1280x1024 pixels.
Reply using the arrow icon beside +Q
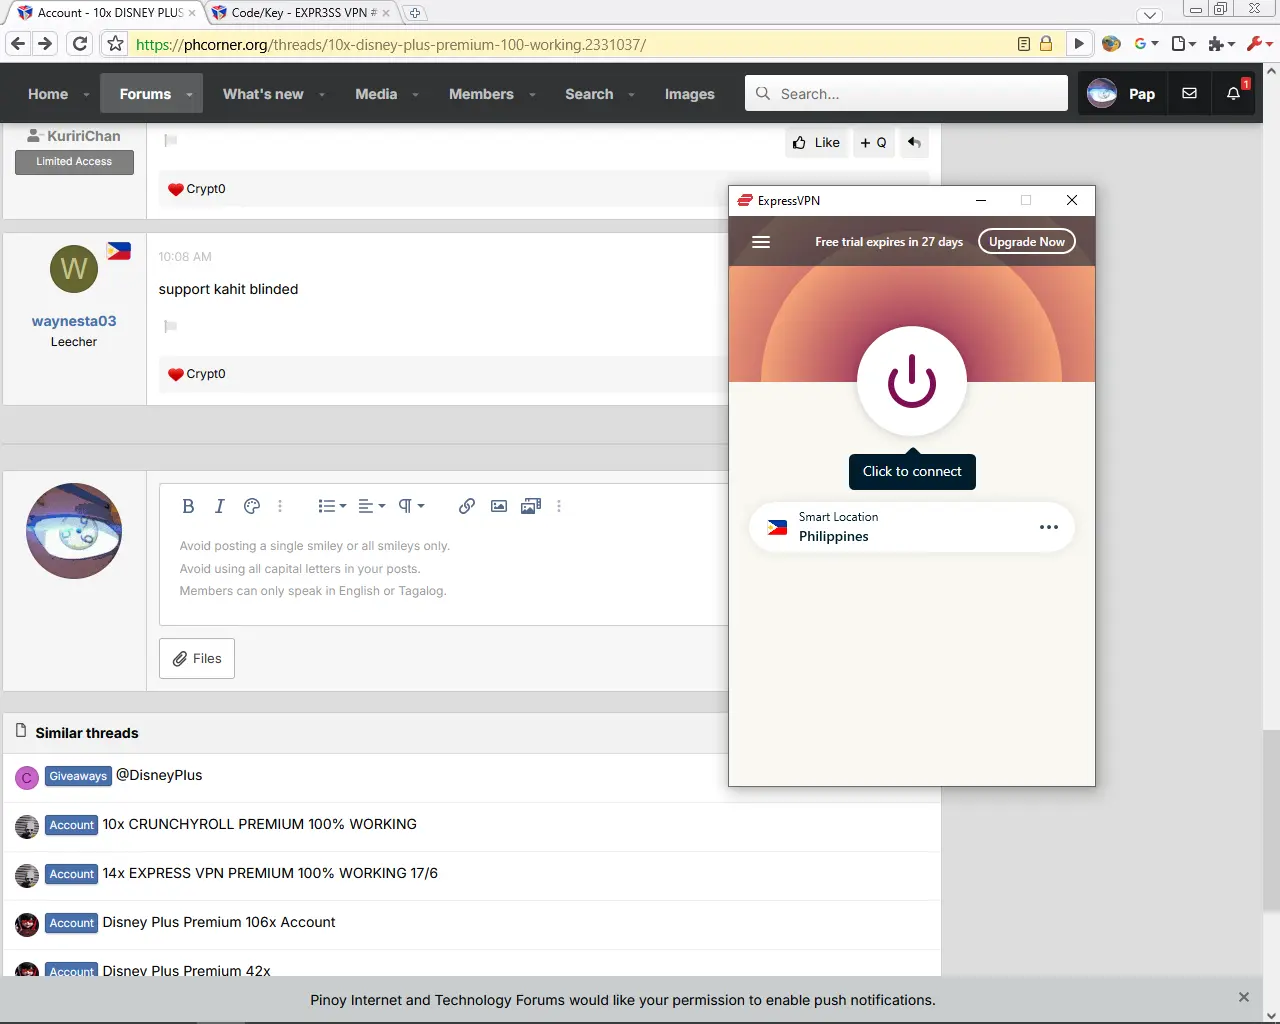click(x=914, y=143)
